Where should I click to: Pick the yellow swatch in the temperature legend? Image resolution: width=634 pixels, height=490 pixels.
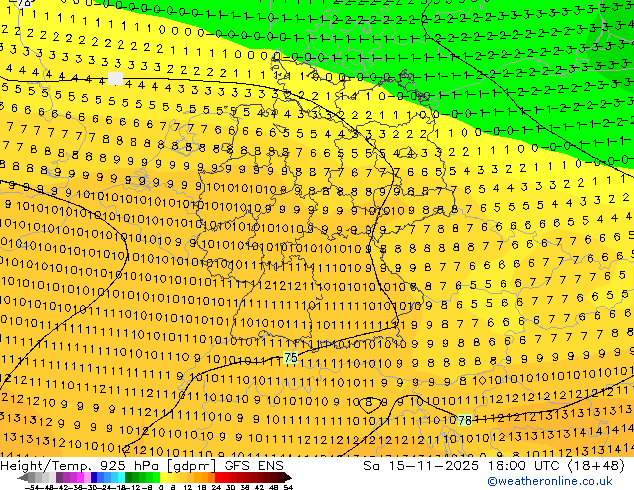pyautogui.click(x=163, y=478)
